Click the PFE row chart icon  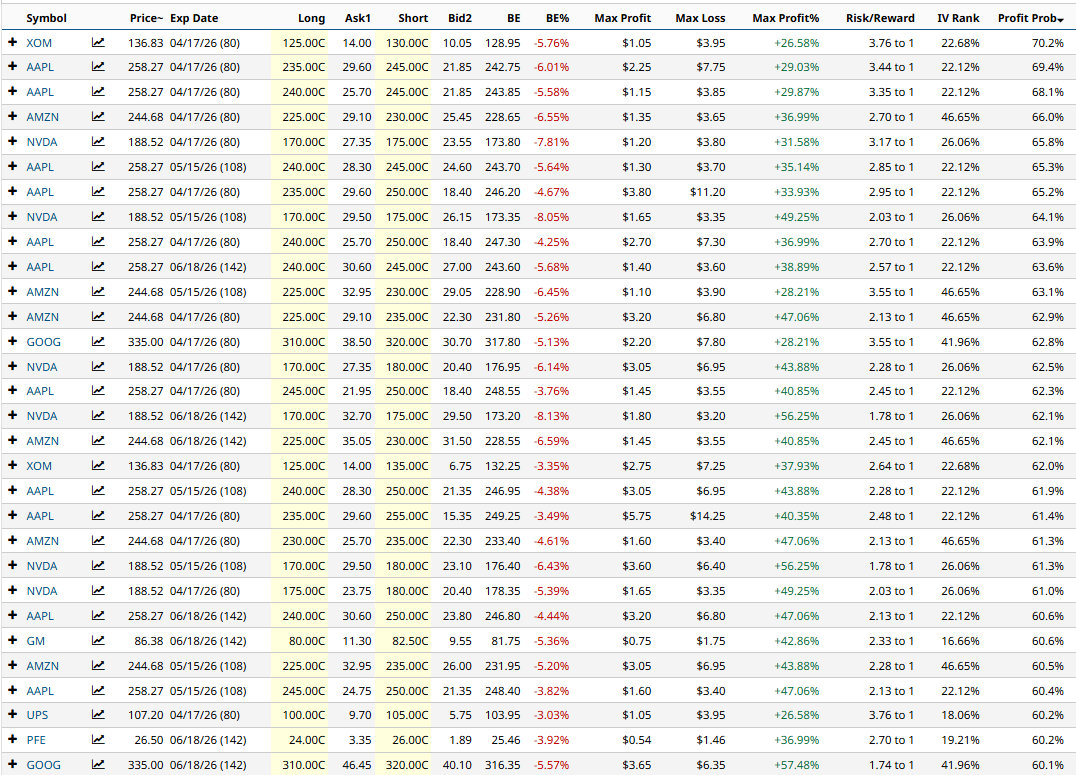[x=98, y=740]
